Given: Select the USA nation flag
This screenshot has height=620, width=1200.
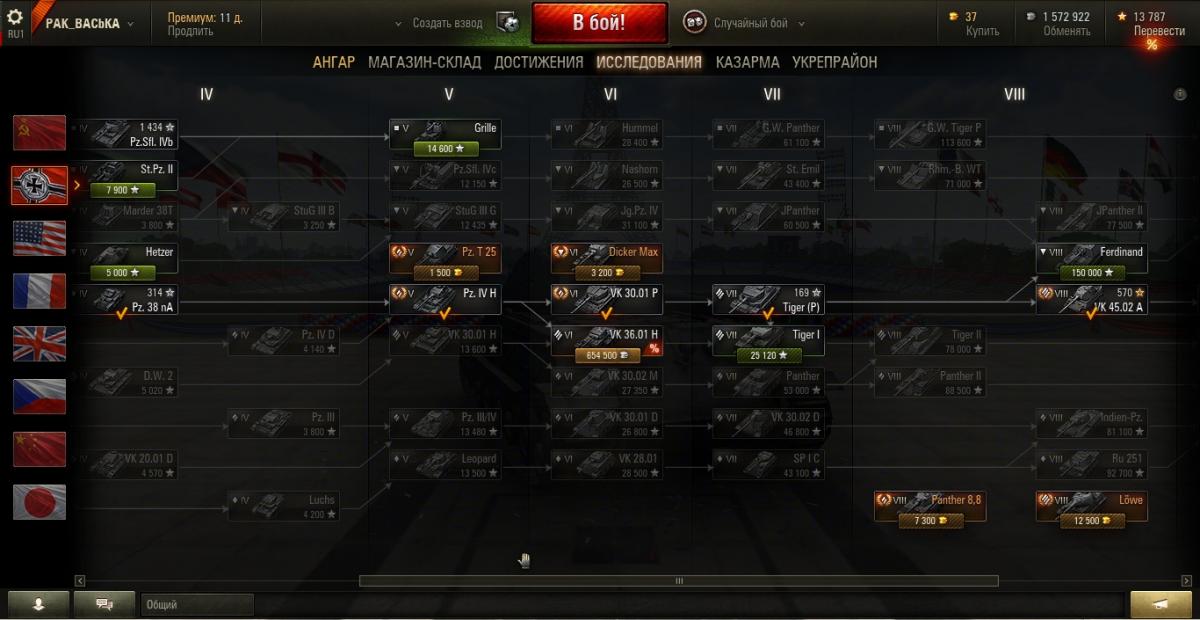Looking at the screenshot, I should coord(40,238).
